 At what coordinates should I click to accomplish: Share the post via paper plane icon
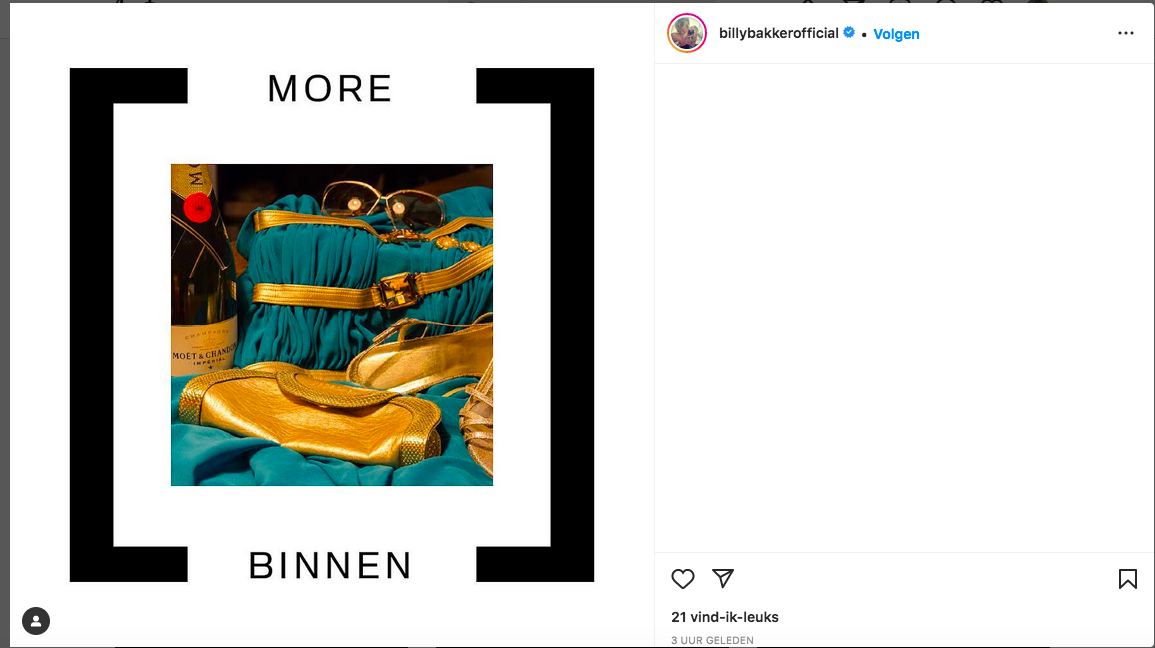click(x=723, y=578)
